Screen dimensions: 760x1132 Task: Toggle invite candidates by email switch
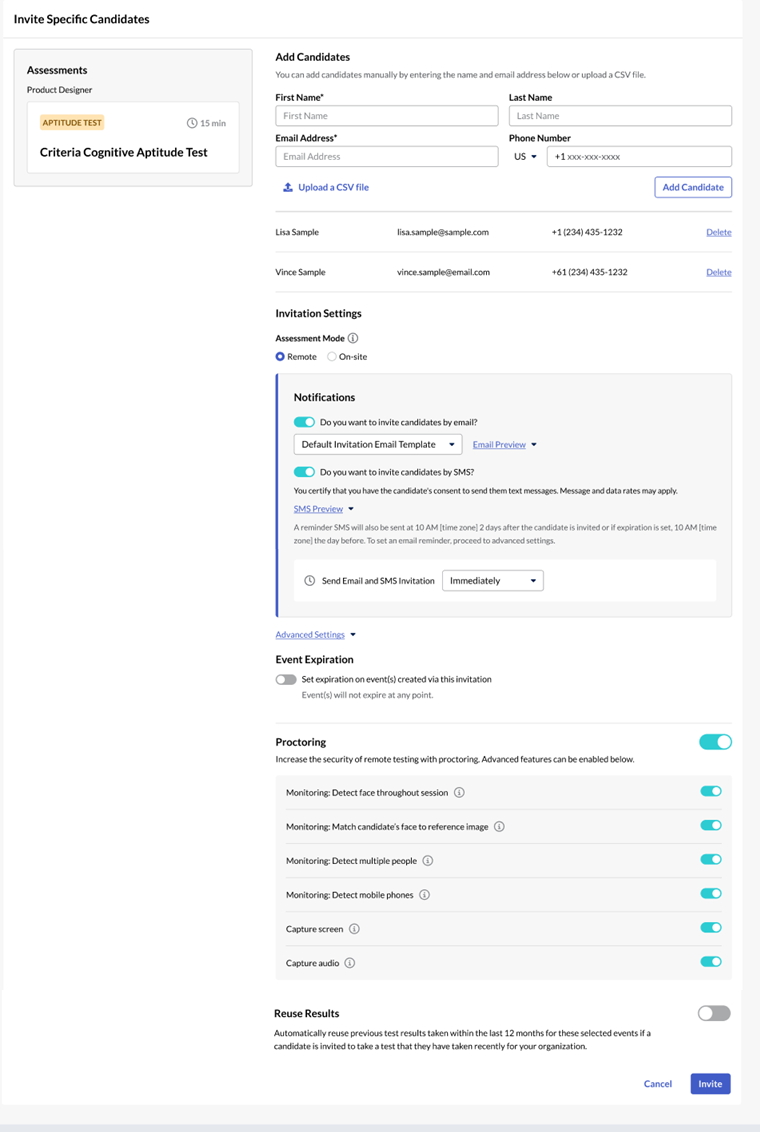coord(304,422)
